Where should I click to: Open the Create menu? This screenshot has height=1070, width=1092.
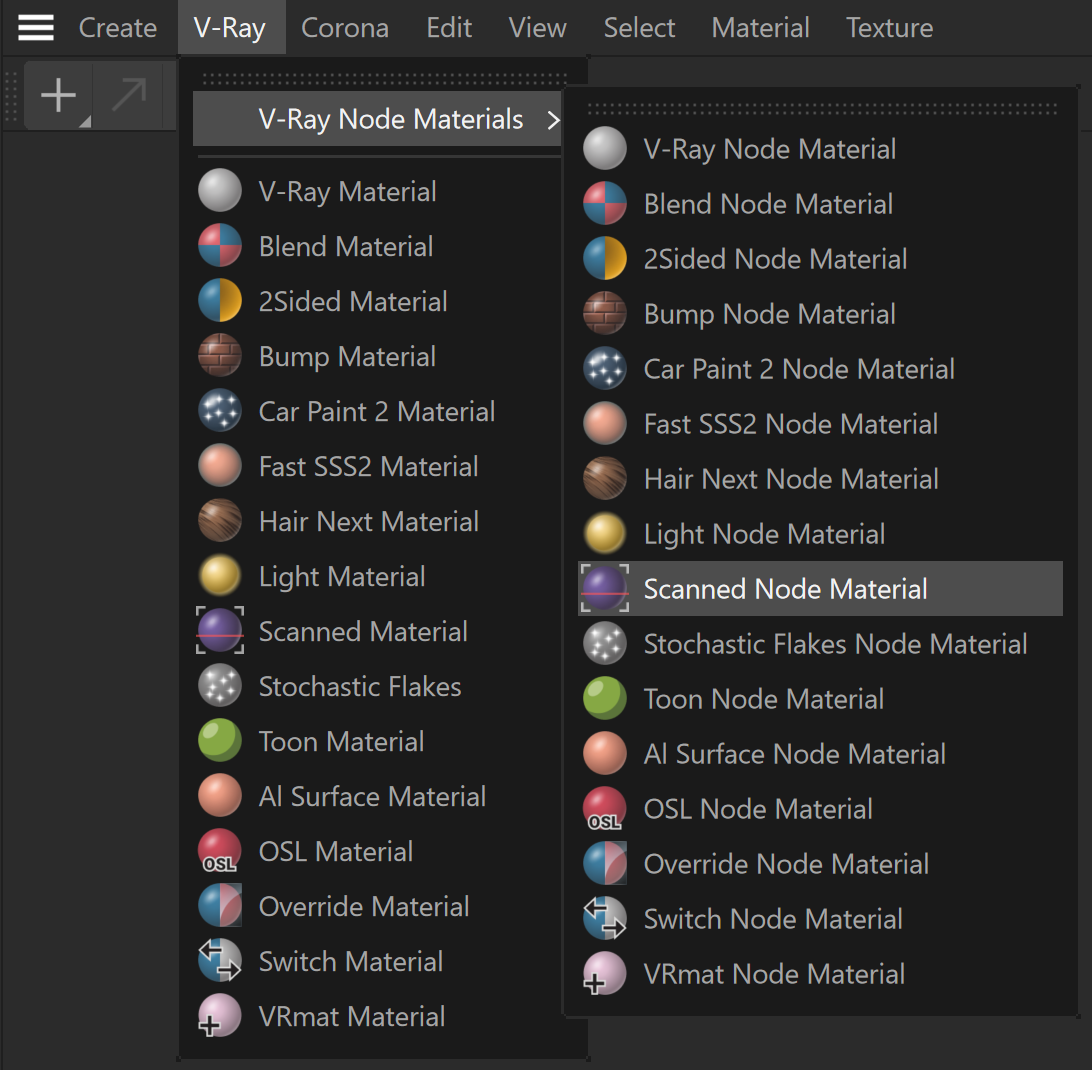tap(118, 28)
